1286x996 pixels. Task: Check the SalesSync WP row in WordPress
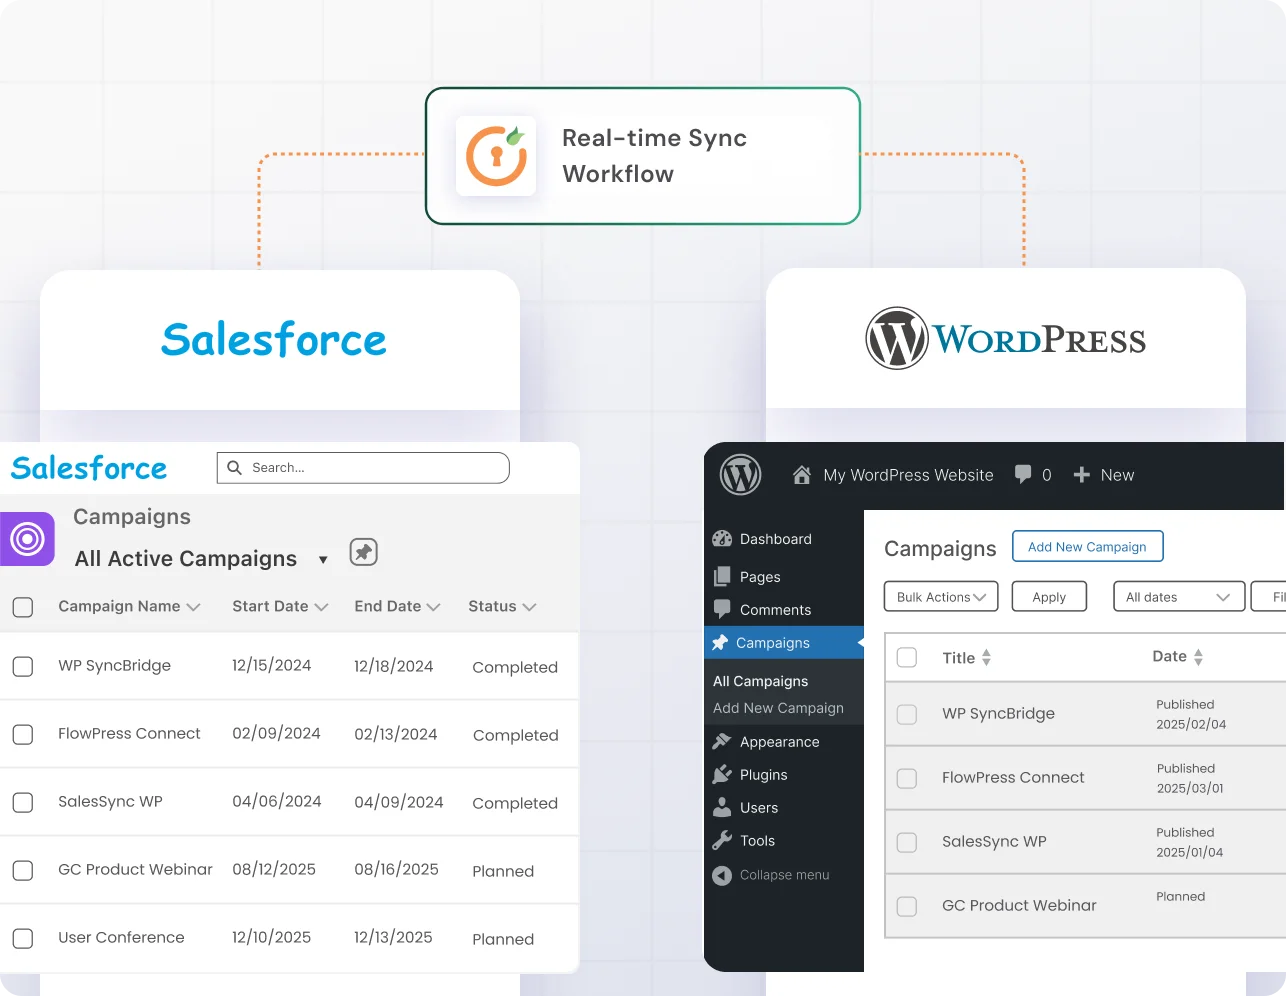coord(907,842)
